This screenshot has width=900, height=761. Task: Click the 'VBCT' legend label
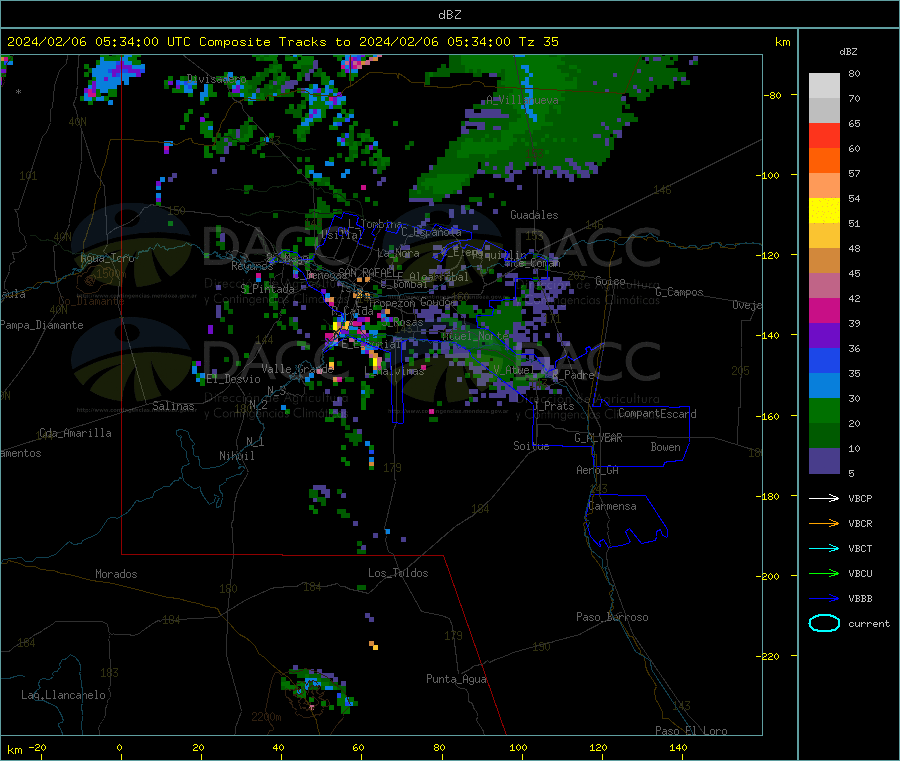[x=860, y=548]
